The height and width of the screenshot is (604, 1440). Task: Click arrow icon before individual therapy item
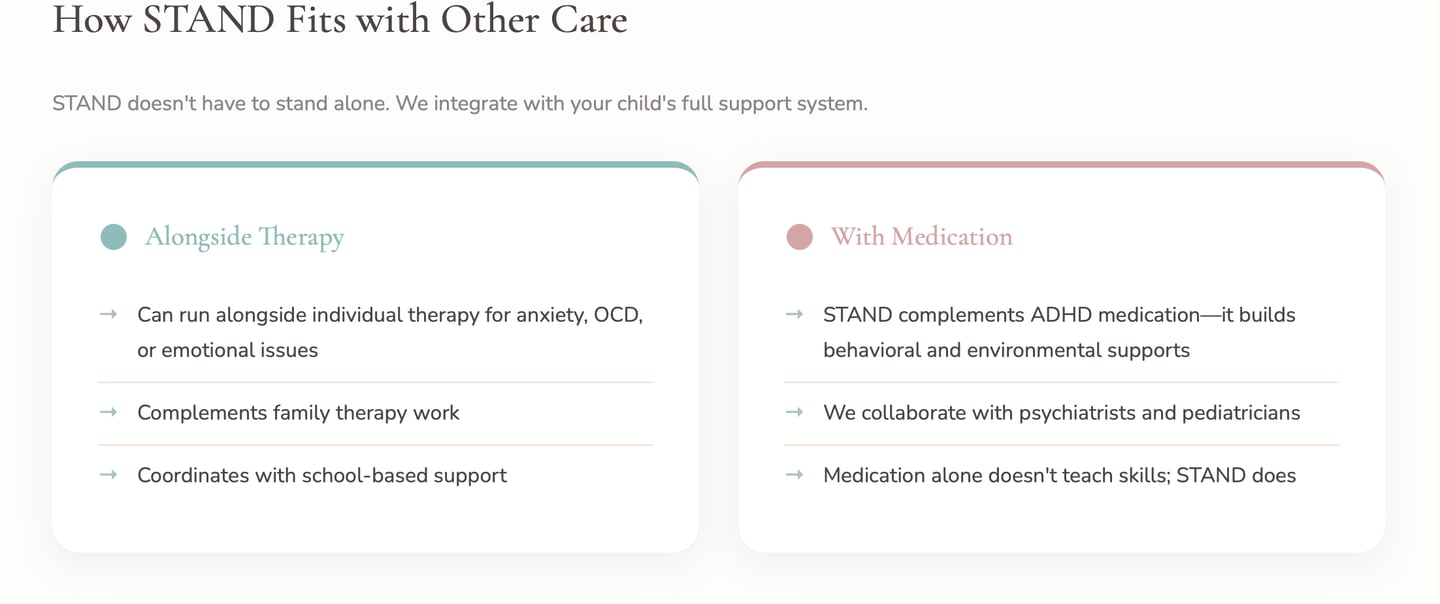coord(109,314)
